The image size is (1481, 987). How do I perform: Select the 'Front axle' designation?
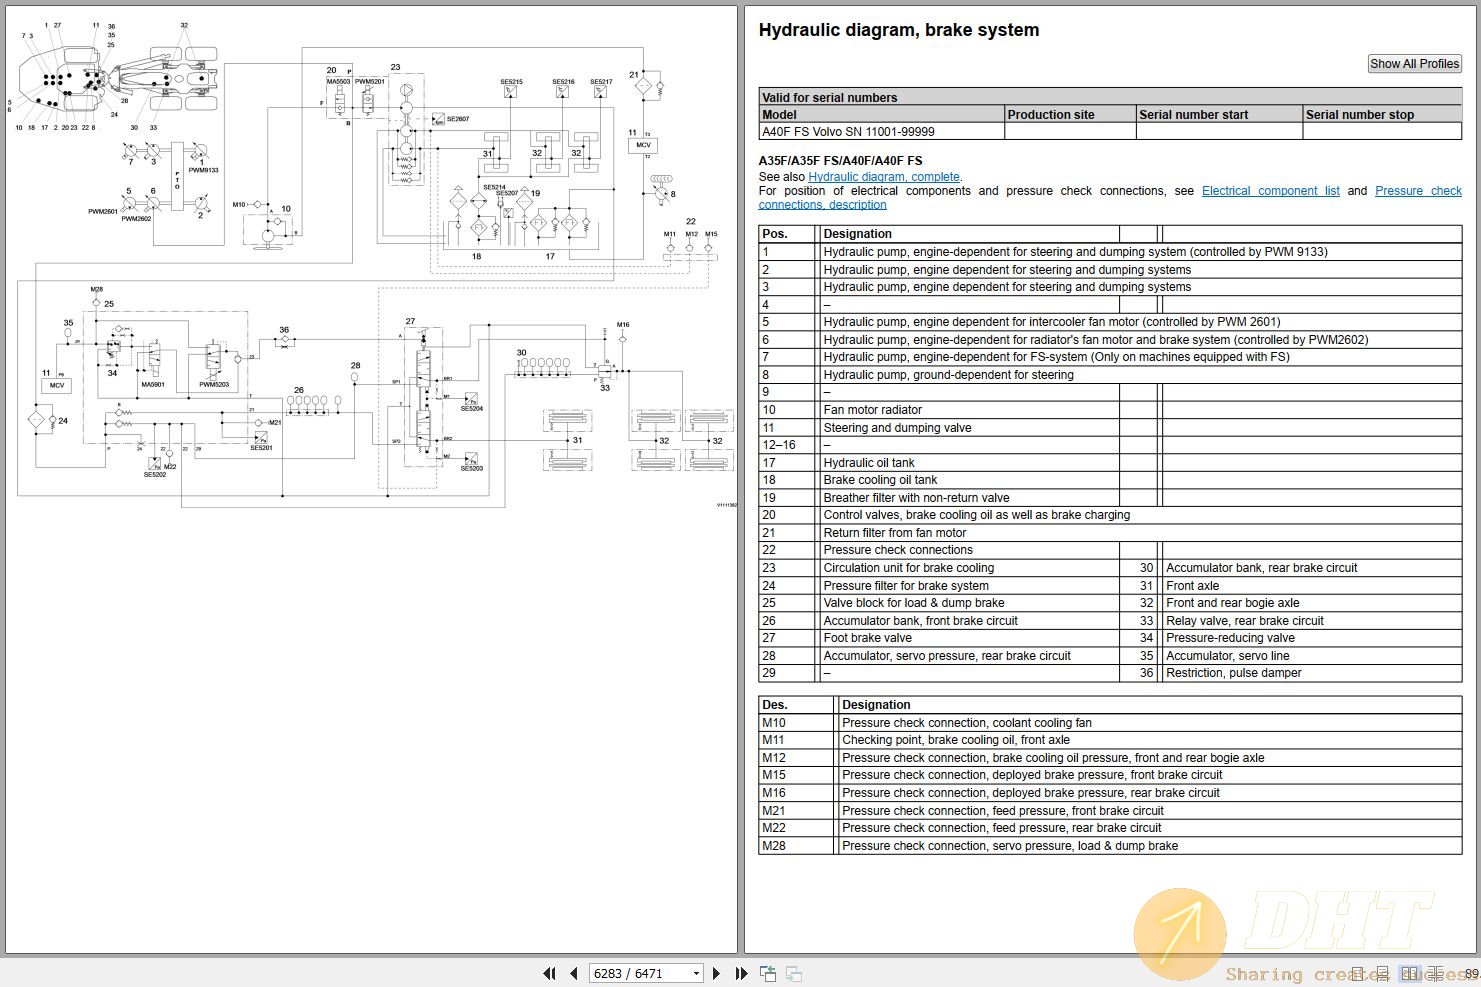(1192, 586)
